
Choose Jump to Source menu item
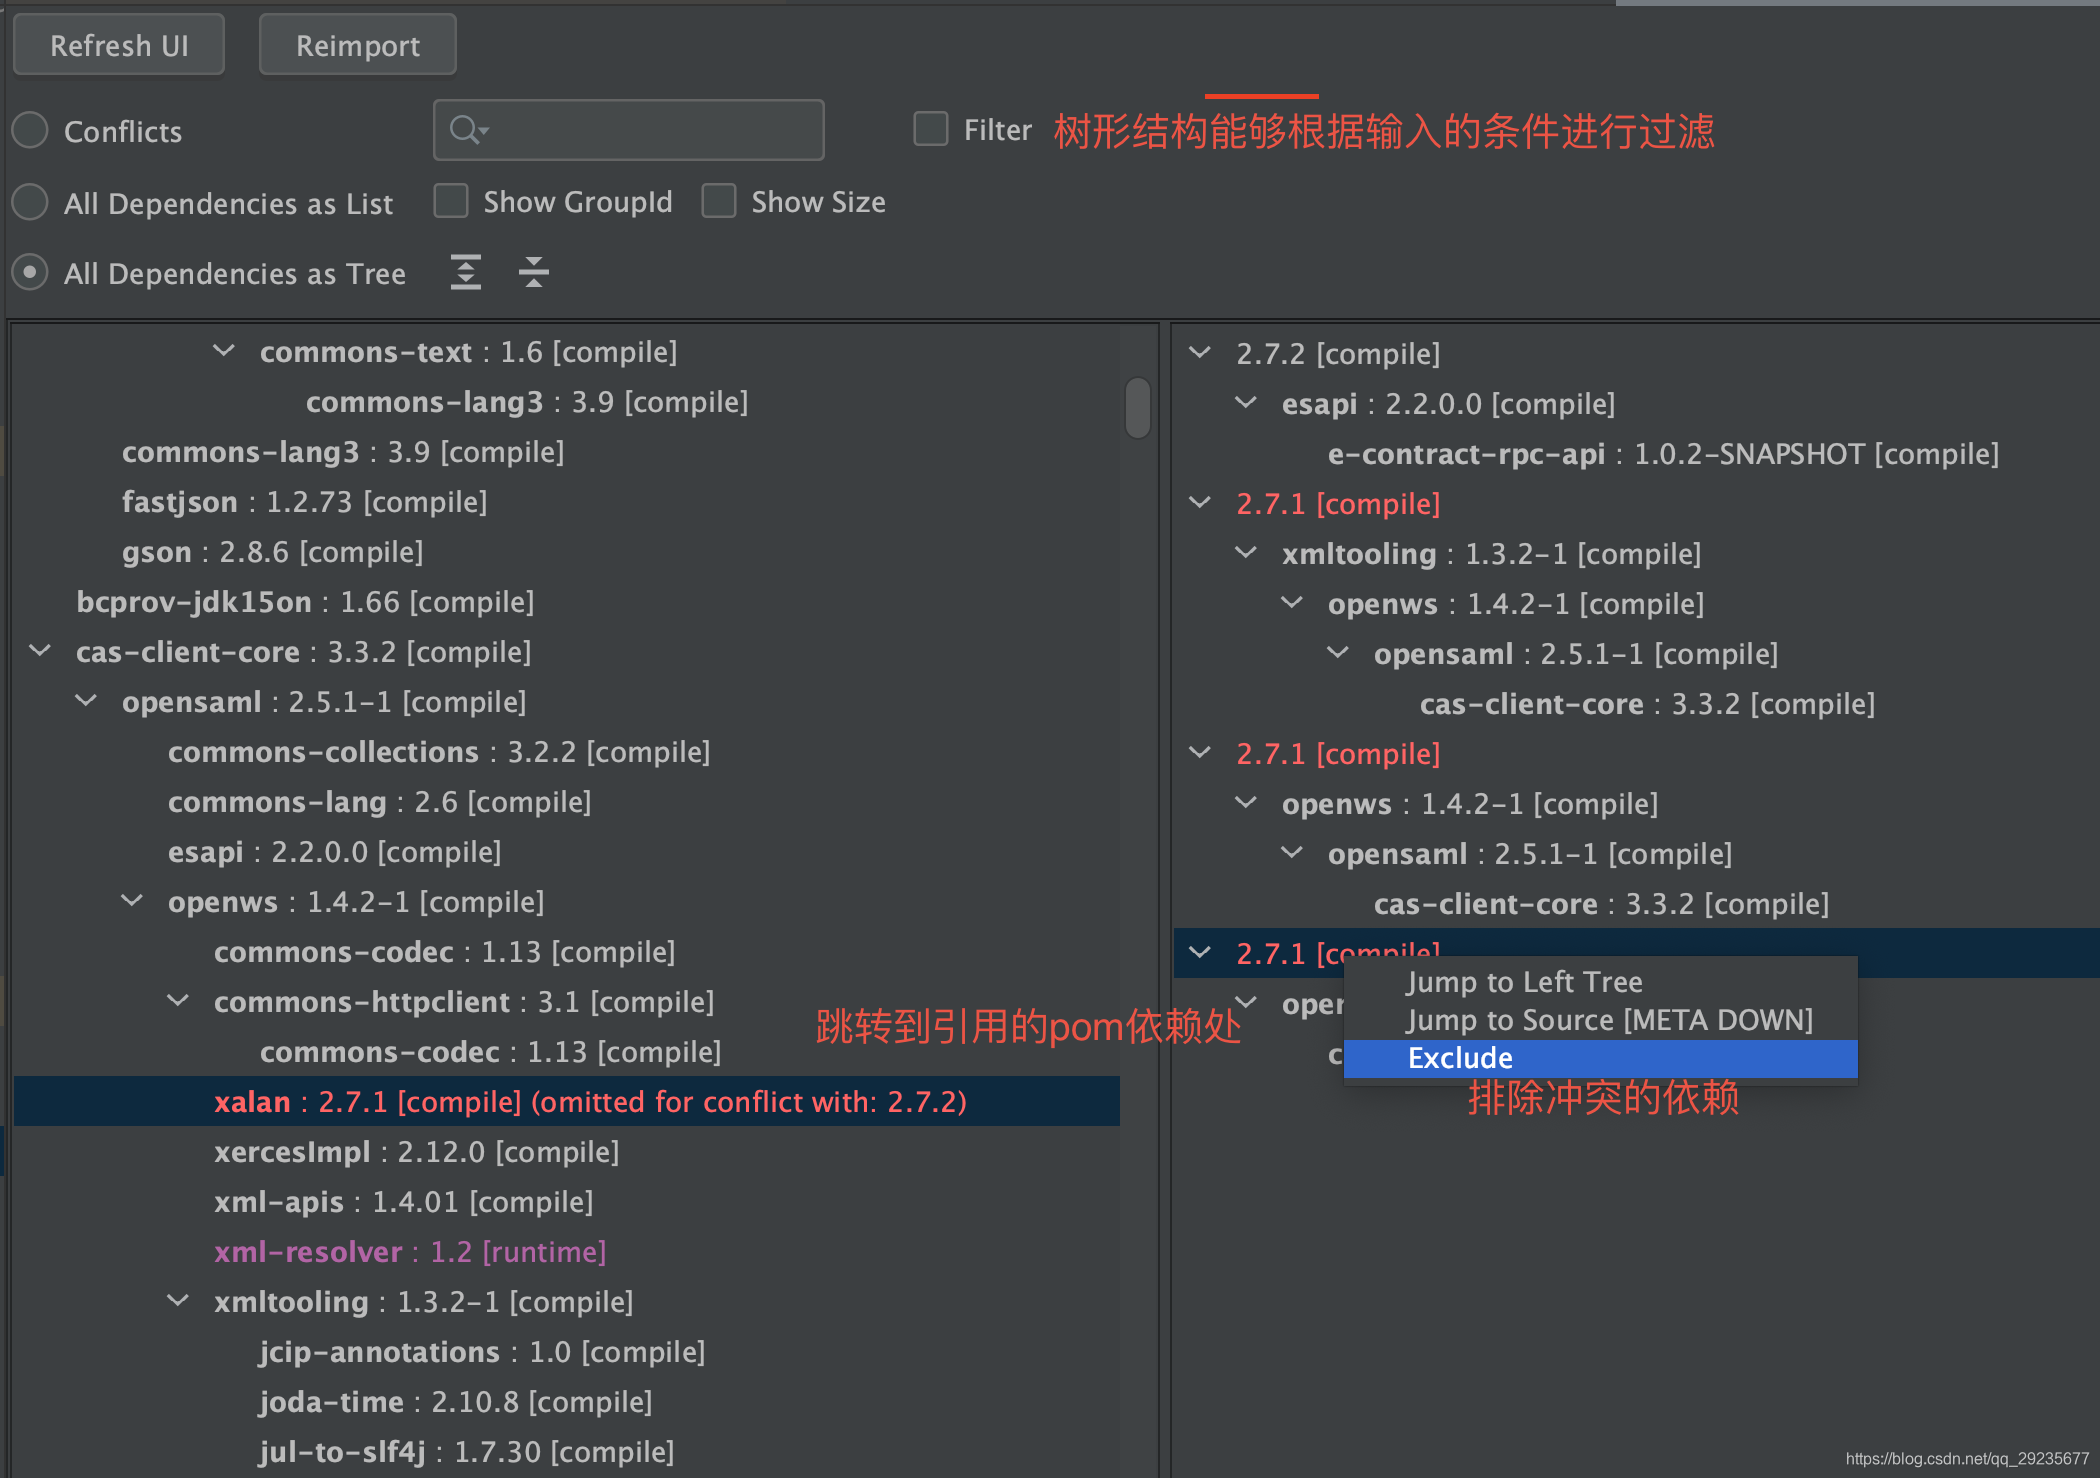[x=1608, y=1020]
